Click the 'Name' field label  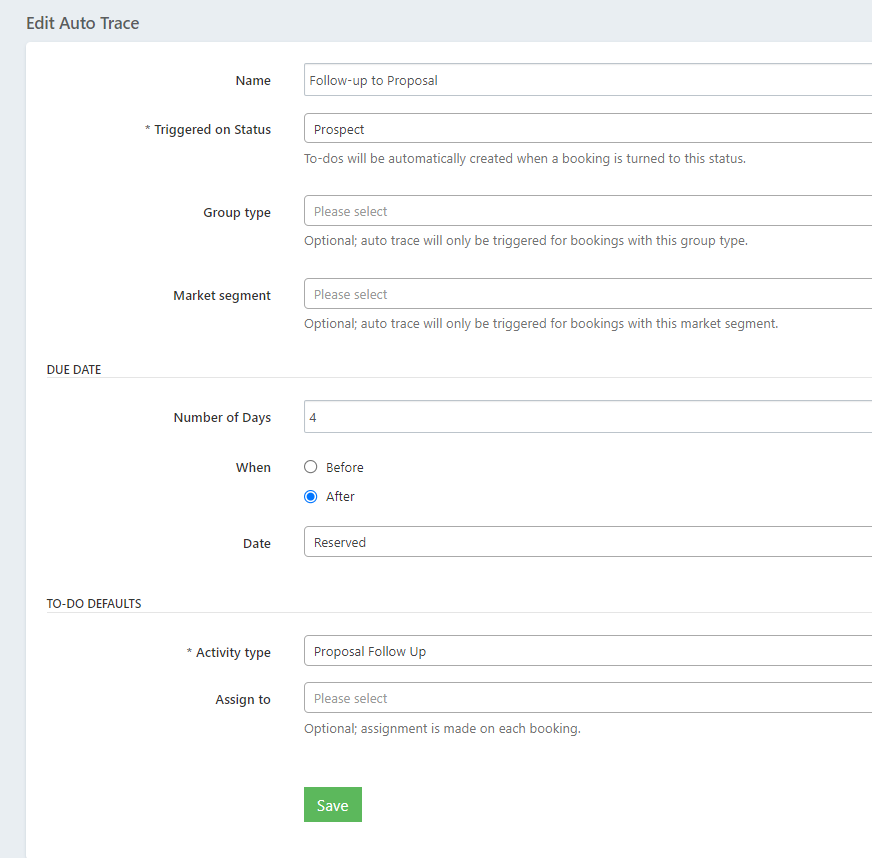pos(253,81)
